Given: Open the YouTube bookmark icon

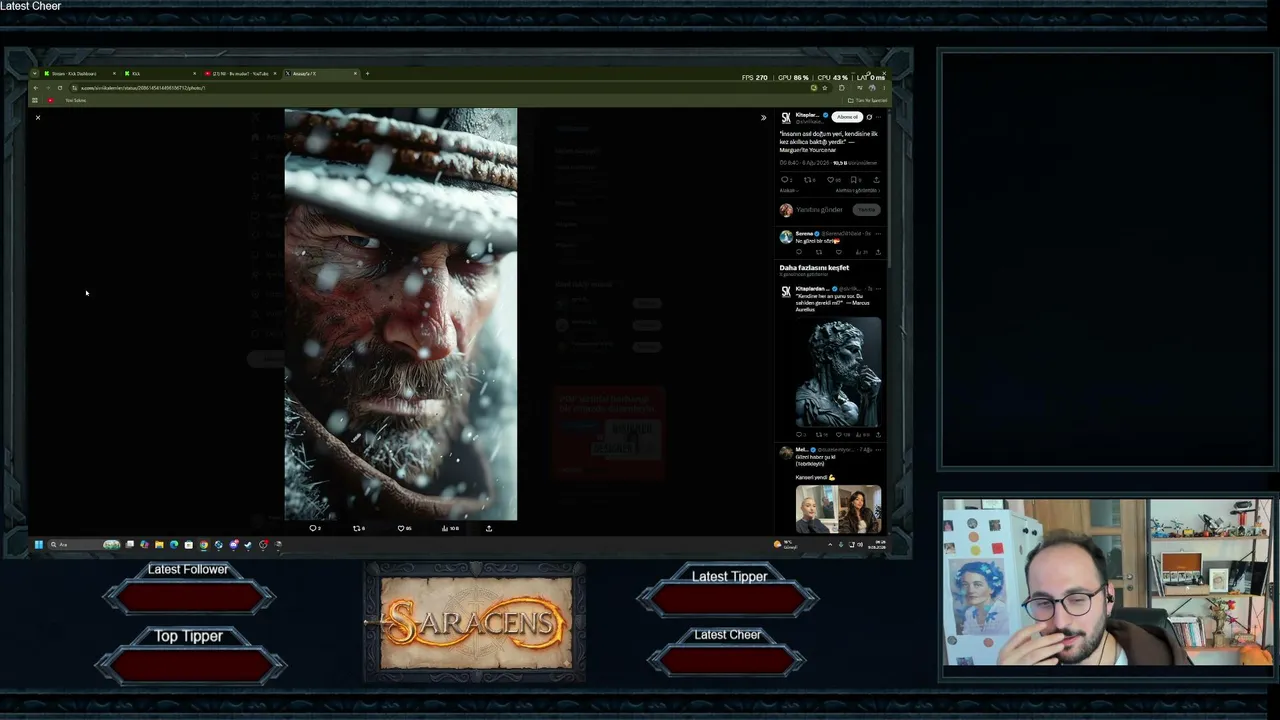Looking at the screenshot, I should [51, 100].
